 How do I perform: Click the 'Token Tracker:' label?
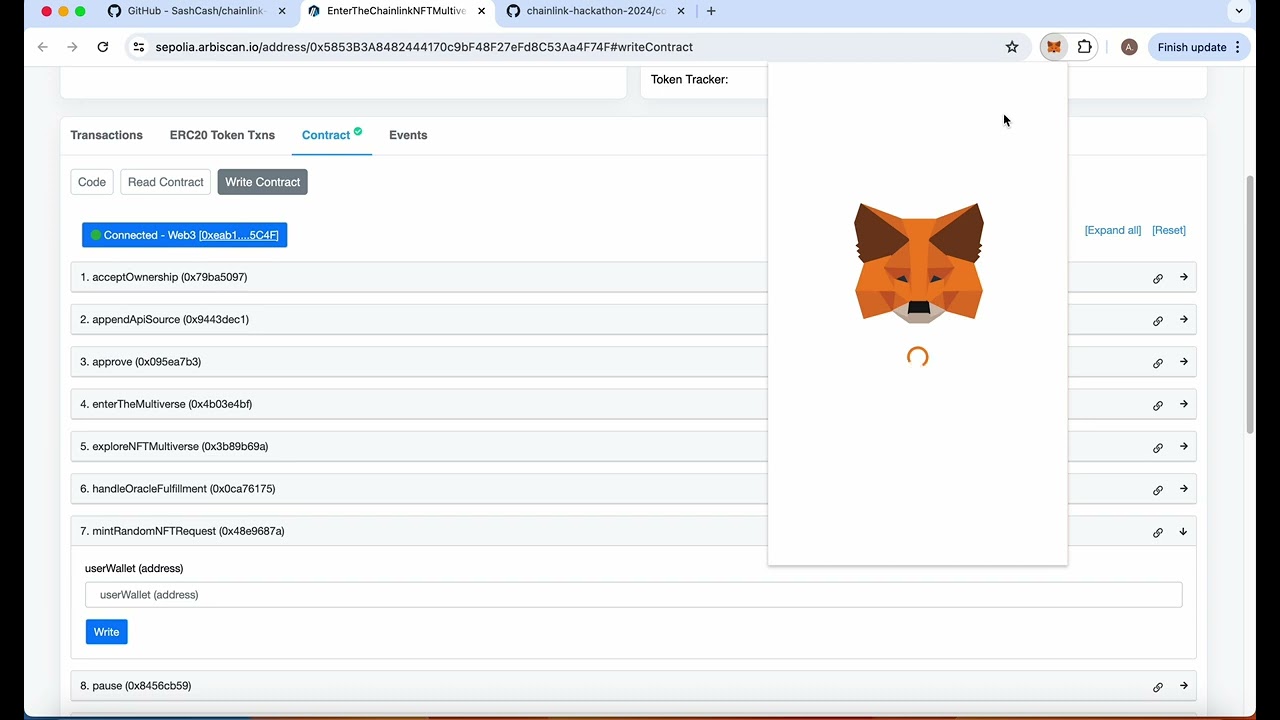click(690, 79)
